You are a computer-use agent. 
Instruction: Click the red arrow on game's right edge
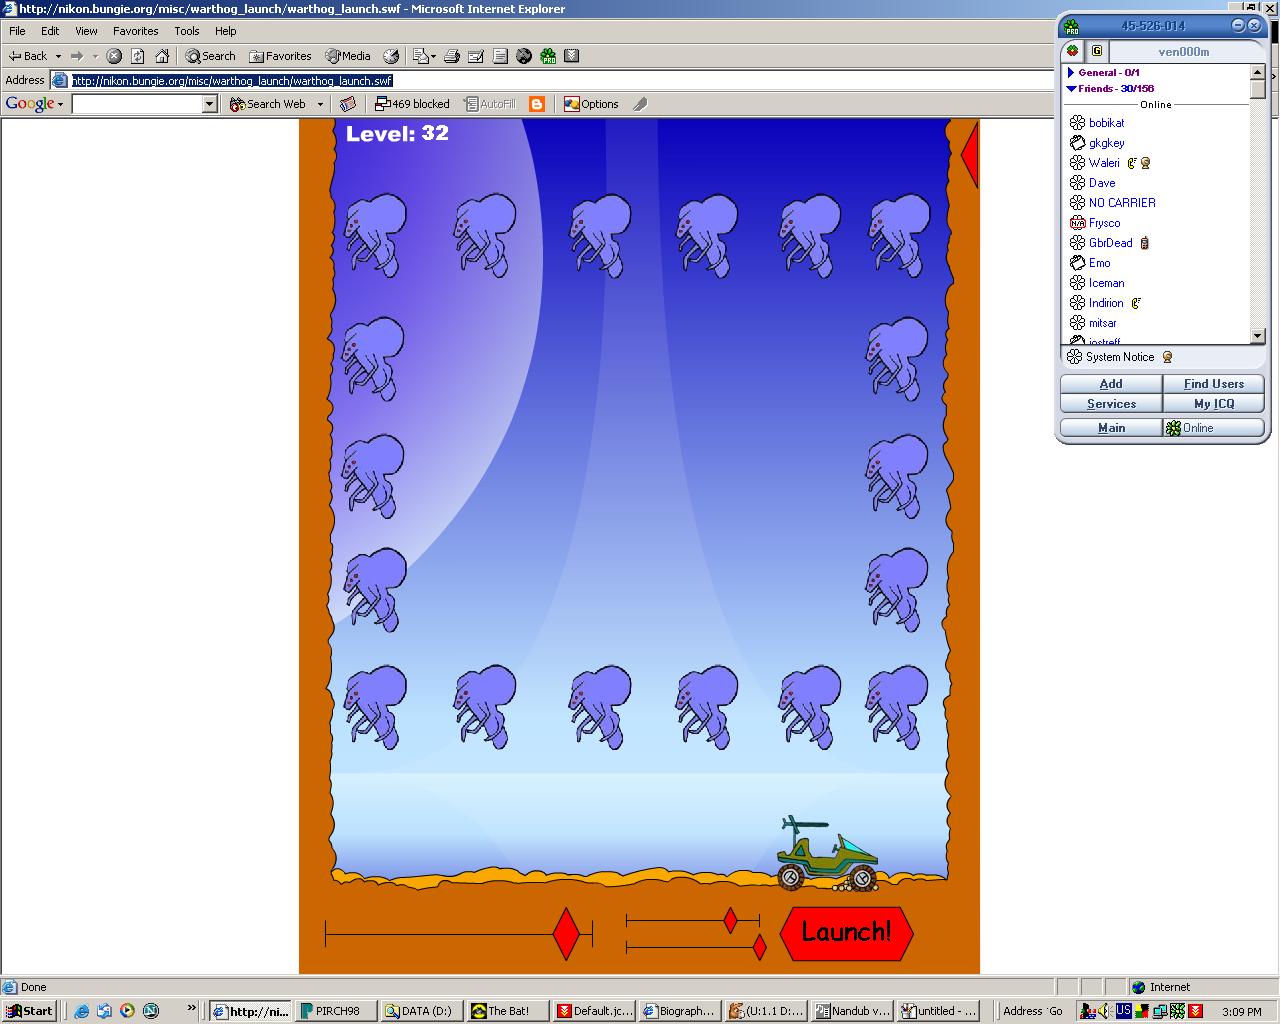coord(969,155)
